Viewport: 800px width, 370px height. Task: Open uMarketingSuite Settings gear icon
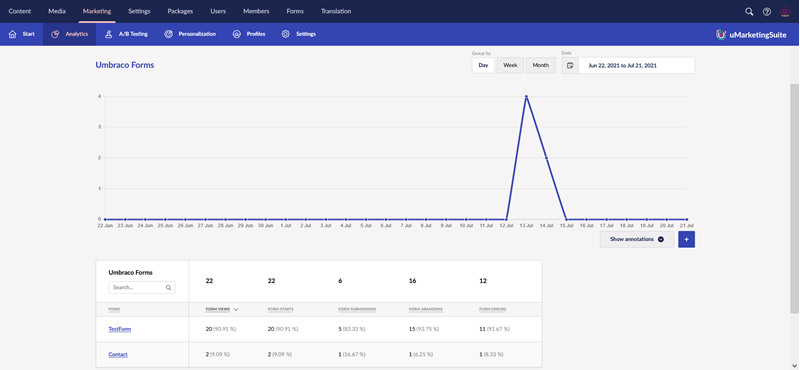(286, 34)
